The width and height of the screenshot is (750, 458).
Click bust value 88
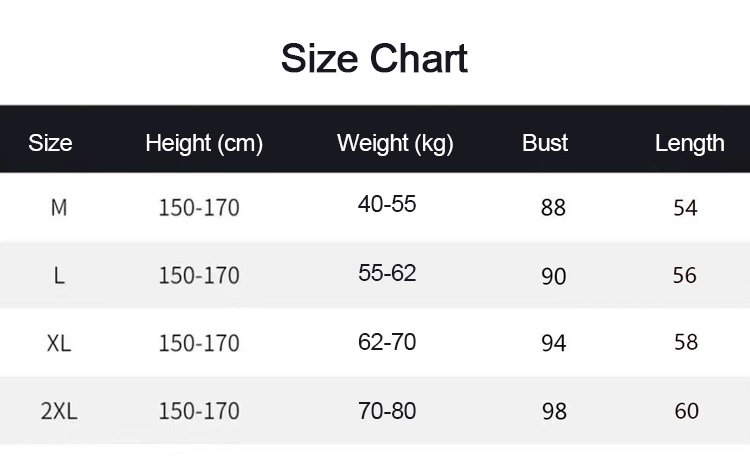(x=553, y=208)
